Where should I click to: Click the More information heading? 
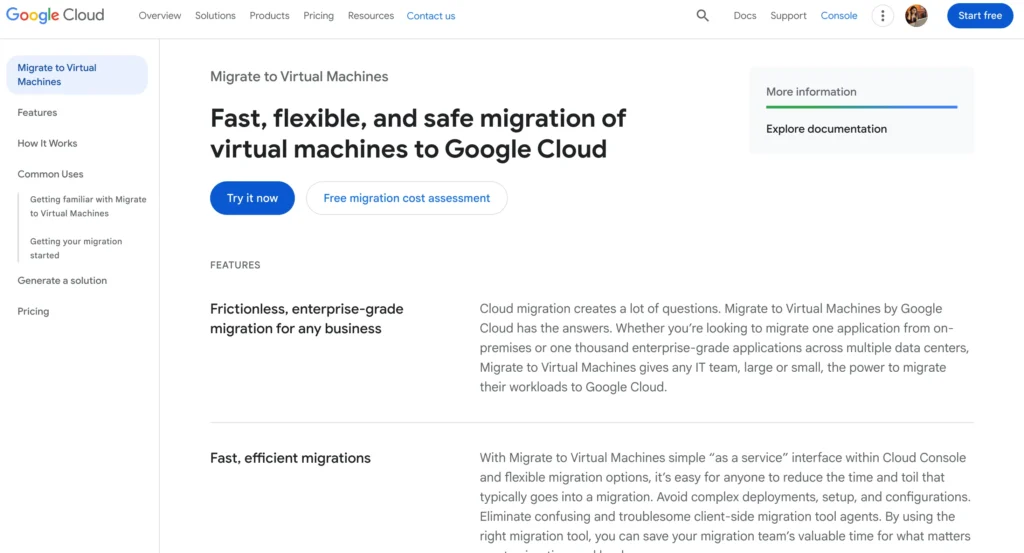coord(811,91)
